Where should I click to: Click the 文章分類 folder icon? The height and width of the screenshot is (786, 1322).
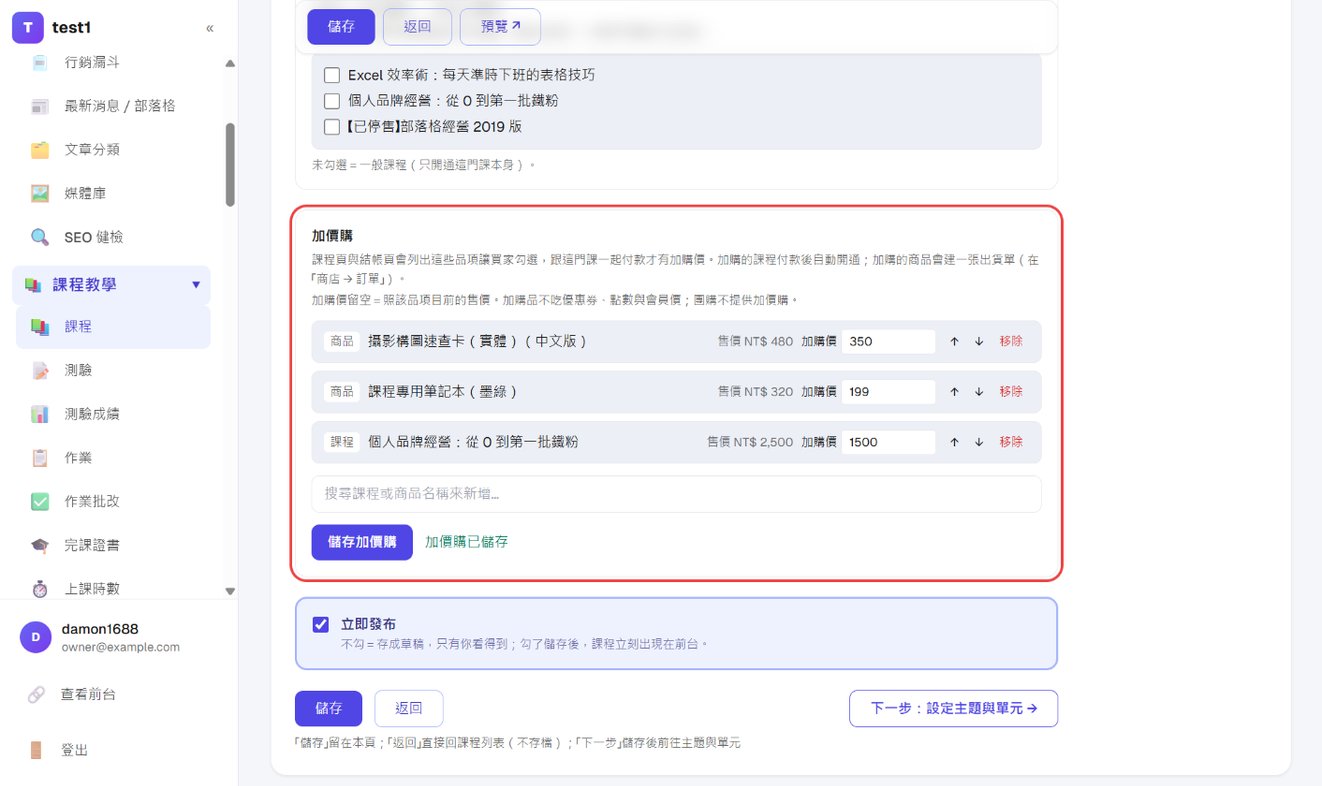40,150
